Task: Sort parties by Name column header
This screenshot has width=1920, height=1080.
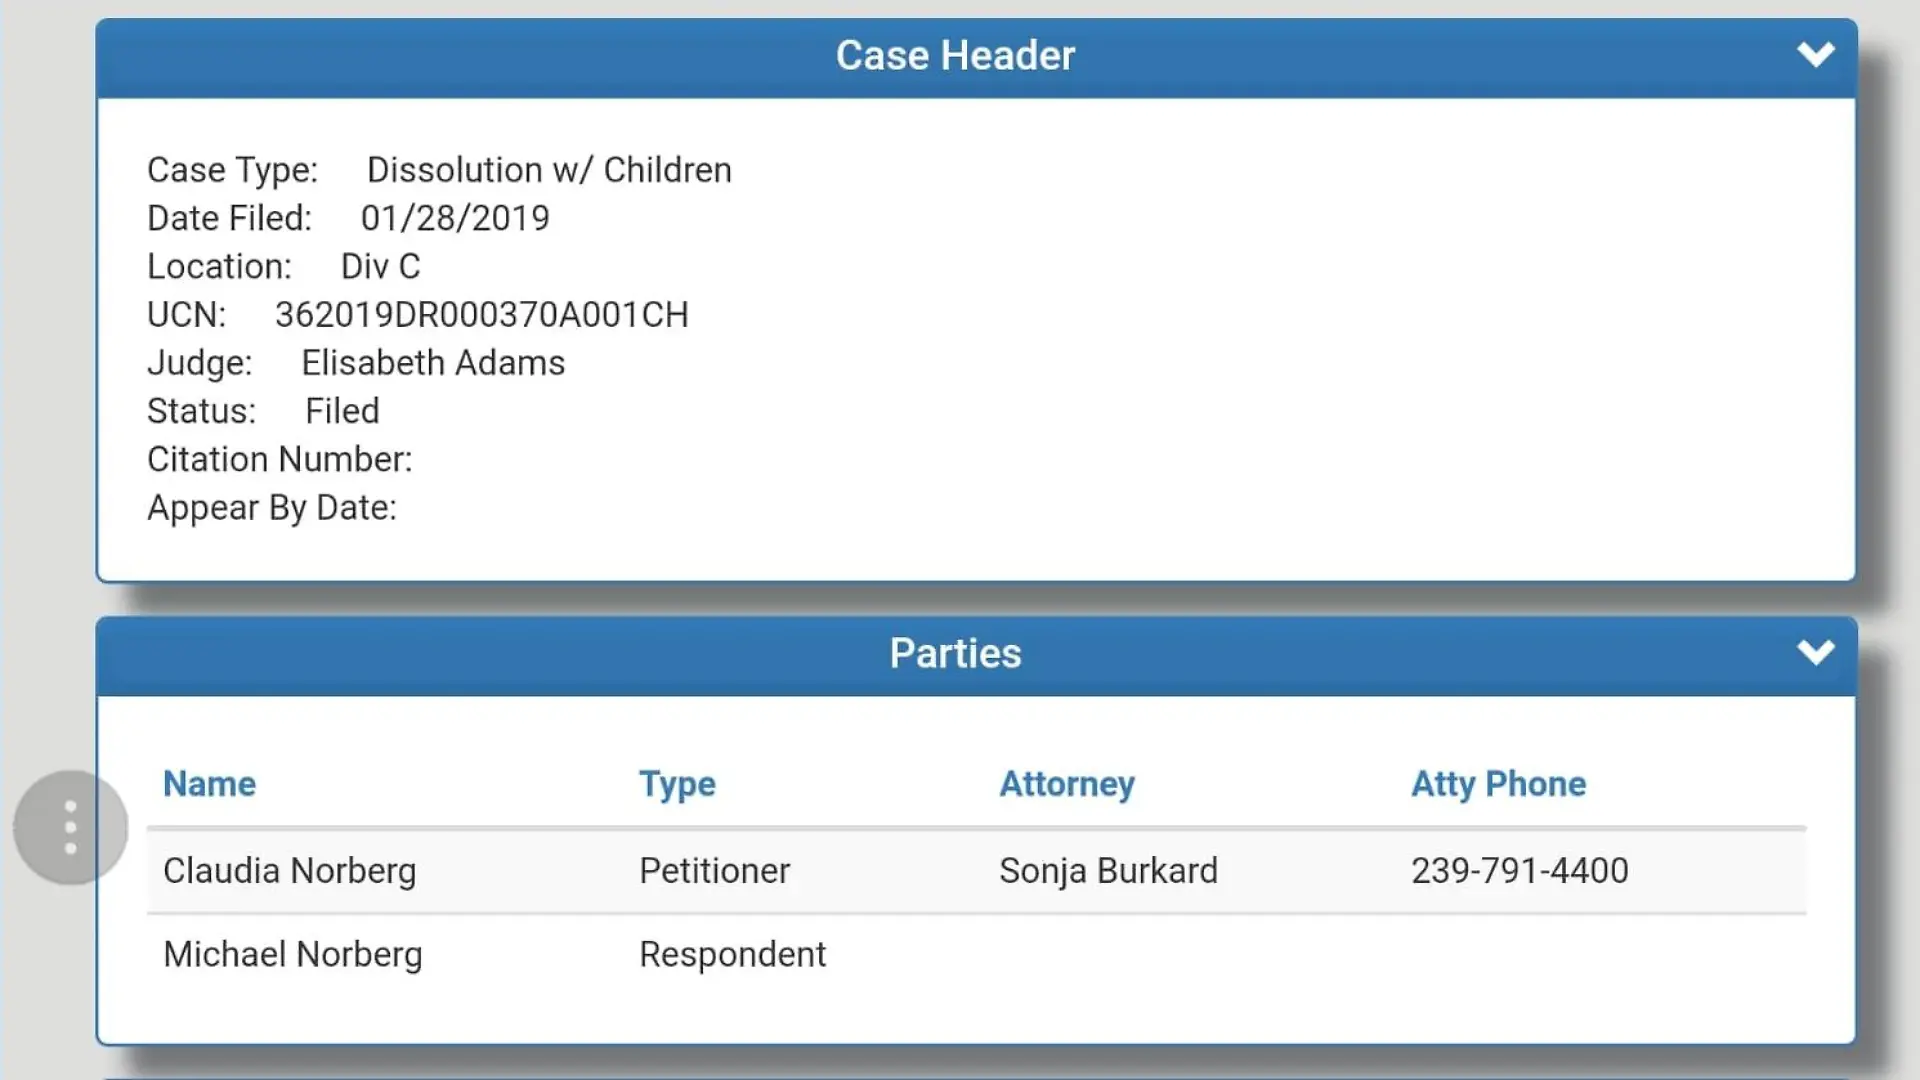Action: click(209, 784)
